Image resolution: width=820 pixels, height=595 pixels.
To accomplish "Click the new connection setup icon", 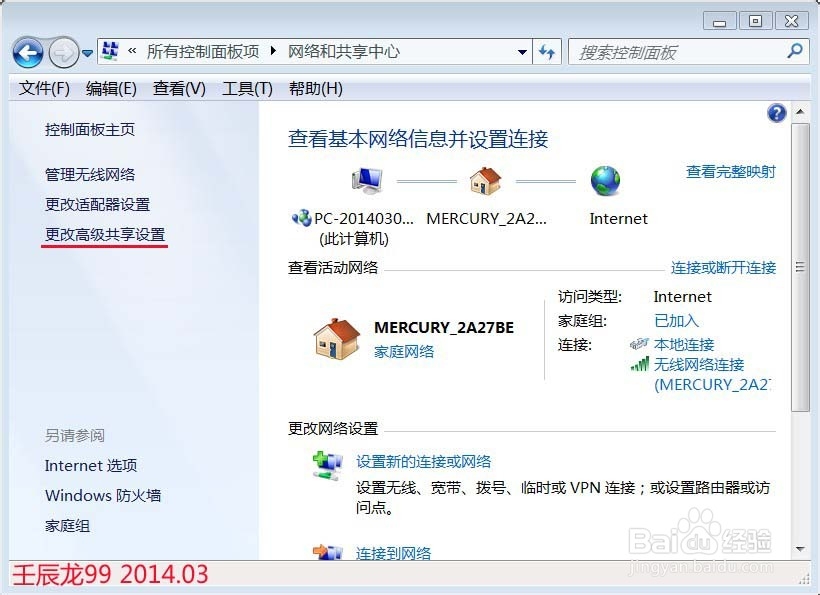I will tap(327, 465).
